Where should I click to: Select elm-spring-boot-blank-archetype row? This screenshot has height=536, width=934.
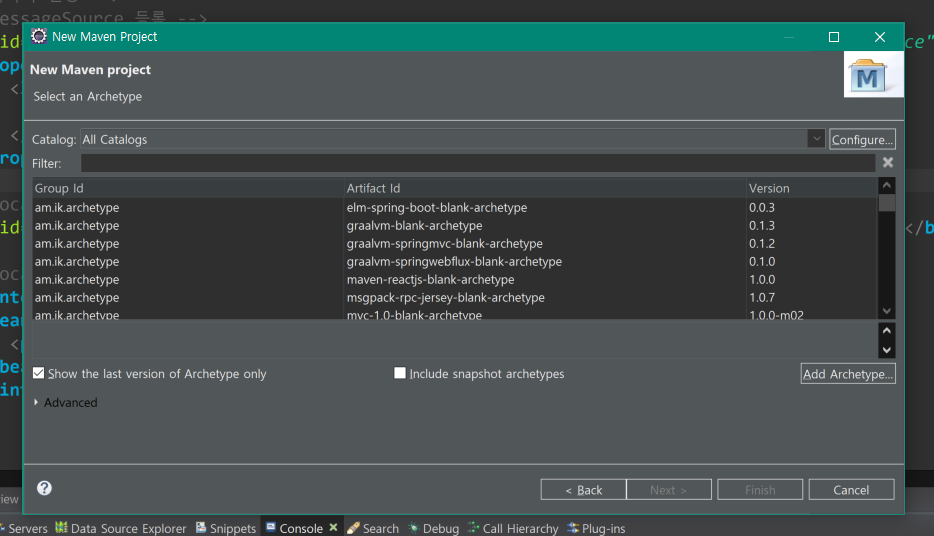[x=454, y=207]
